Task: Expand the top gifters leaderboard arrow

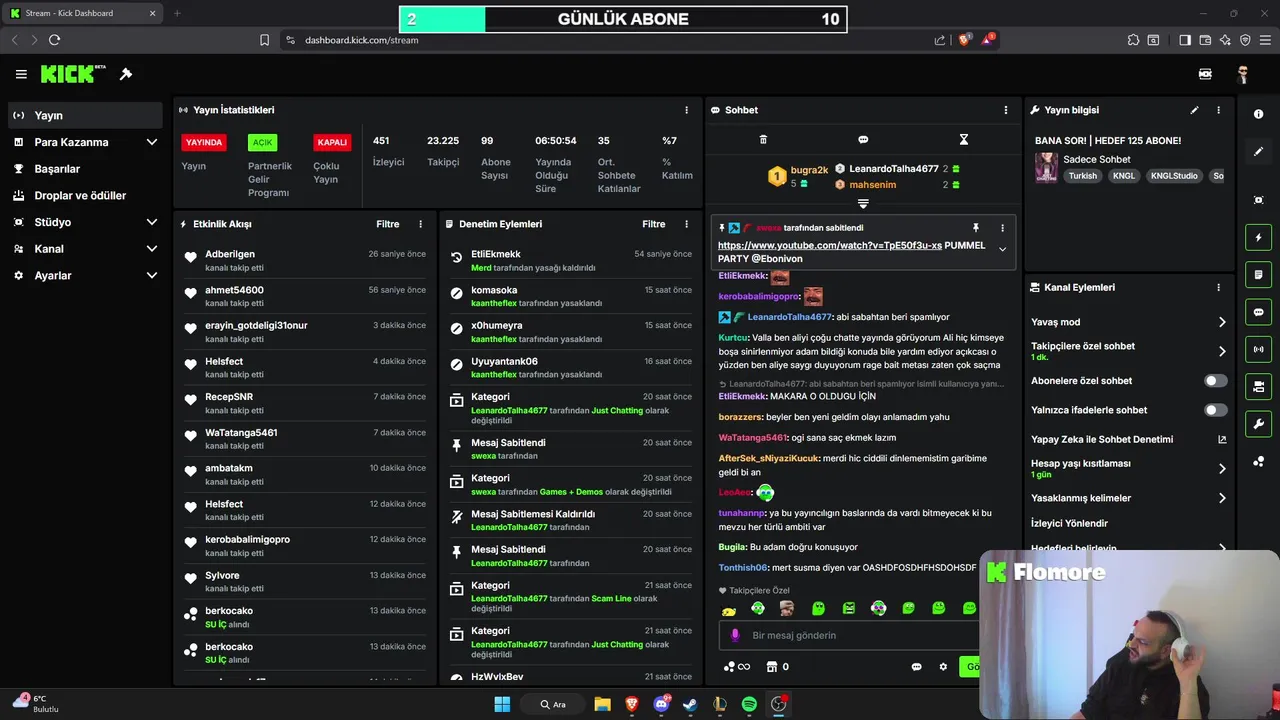Action: tap(863, 204)
